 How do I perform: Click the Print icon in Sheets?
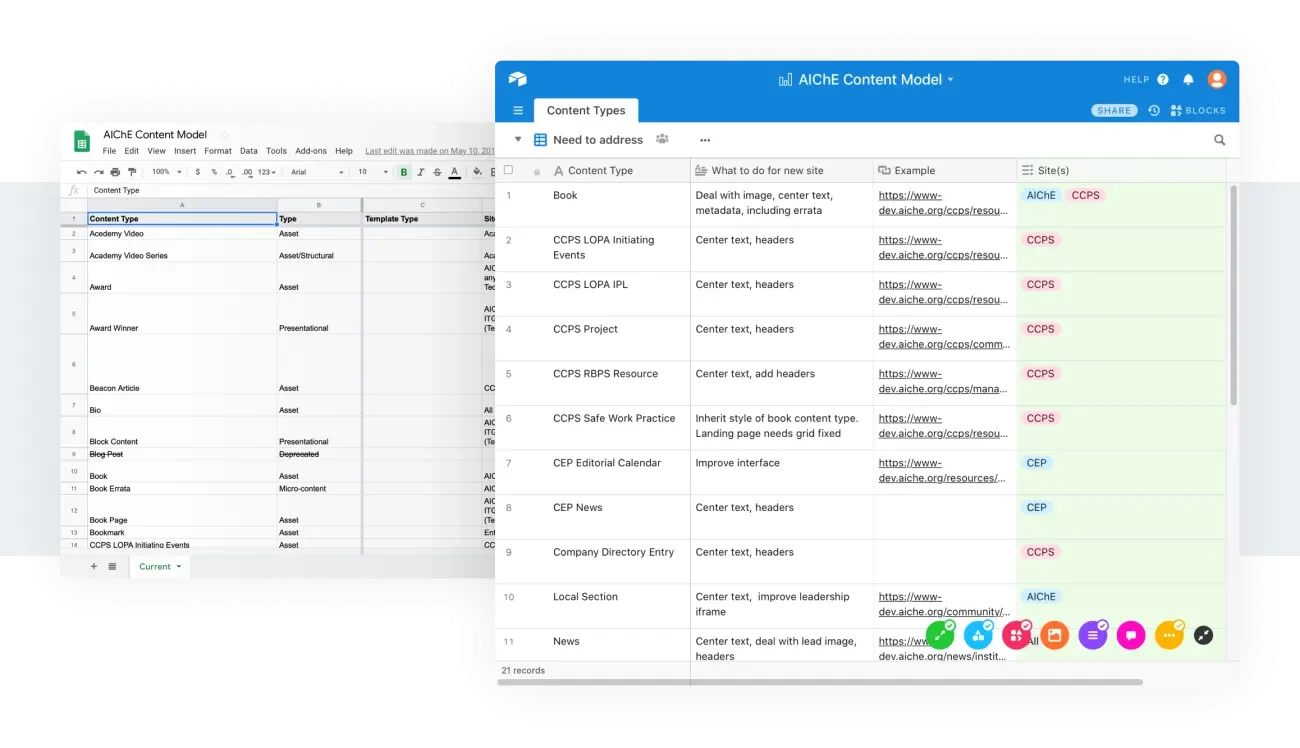[115, 172]
